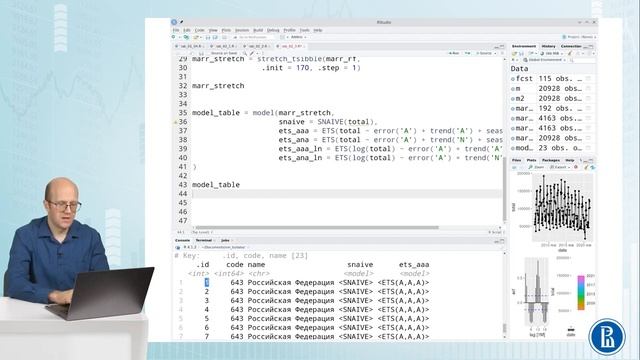View mod… object via grid icon
This screenshot has height=360, width=640.
pos(588,148)
